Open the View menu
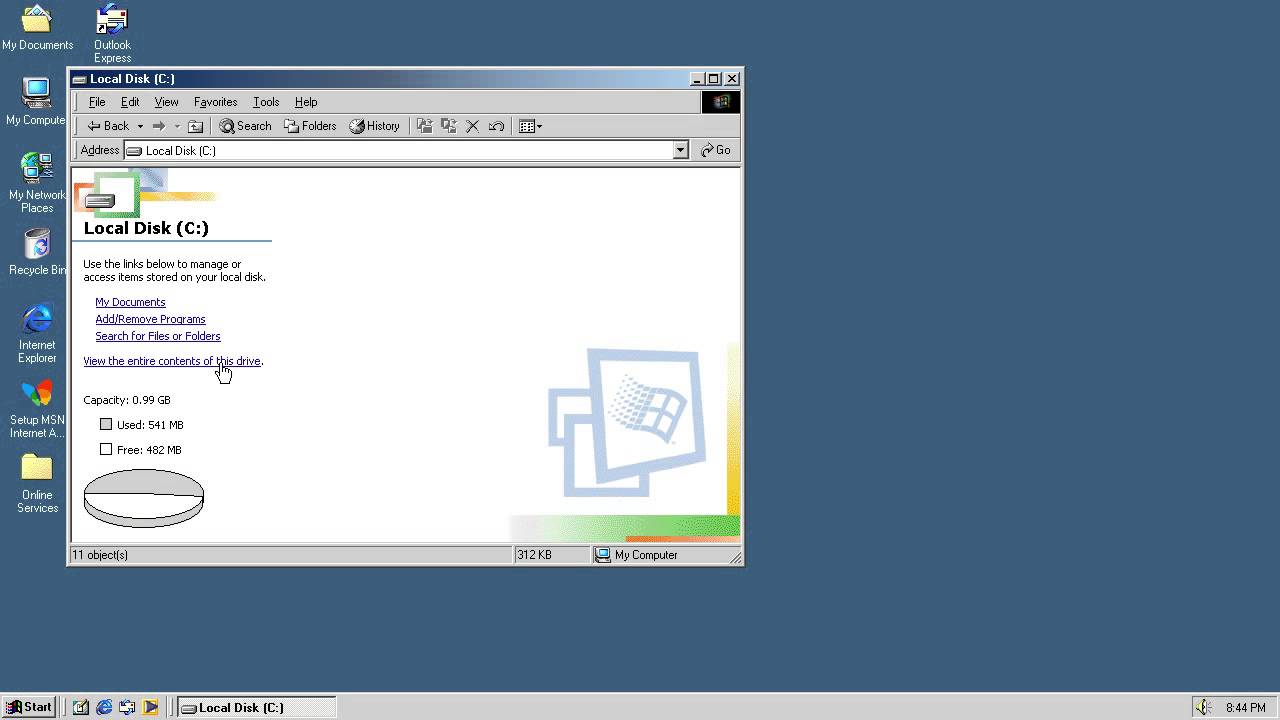The width and height of the screenshot is (1280, 720). 166,102
